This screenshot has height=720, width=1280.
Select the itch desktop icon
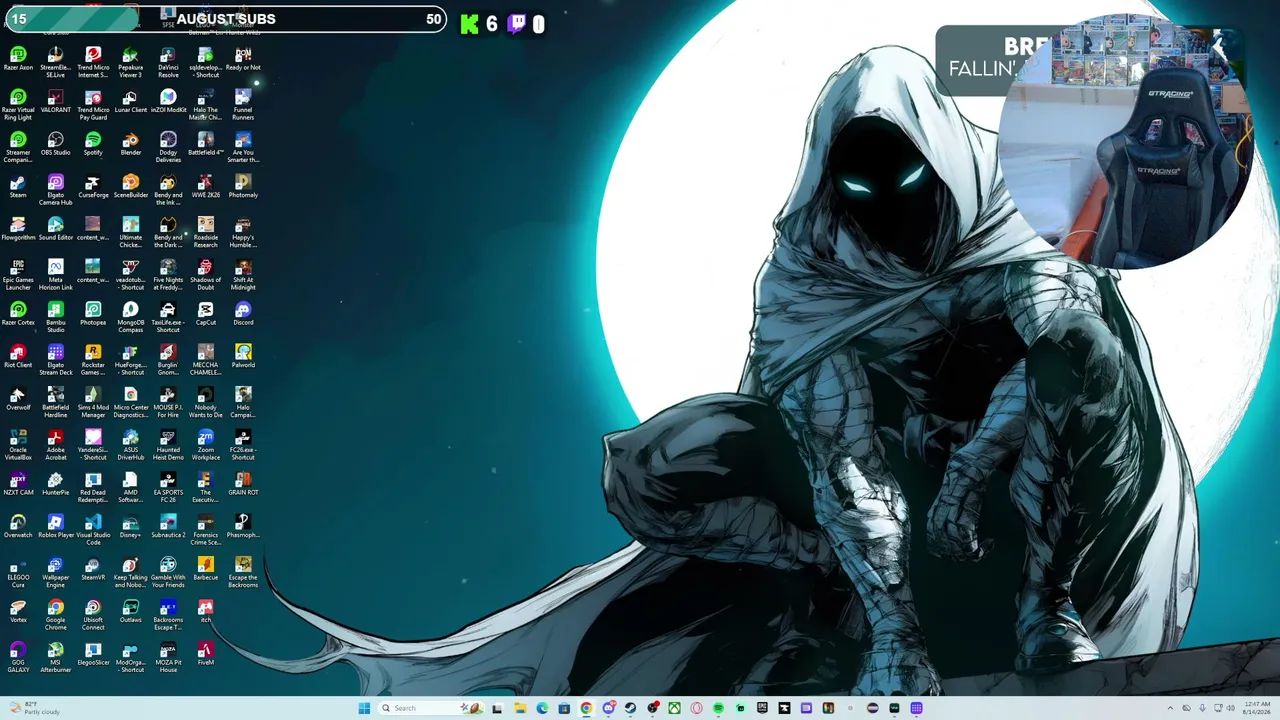tap(205, 611)
